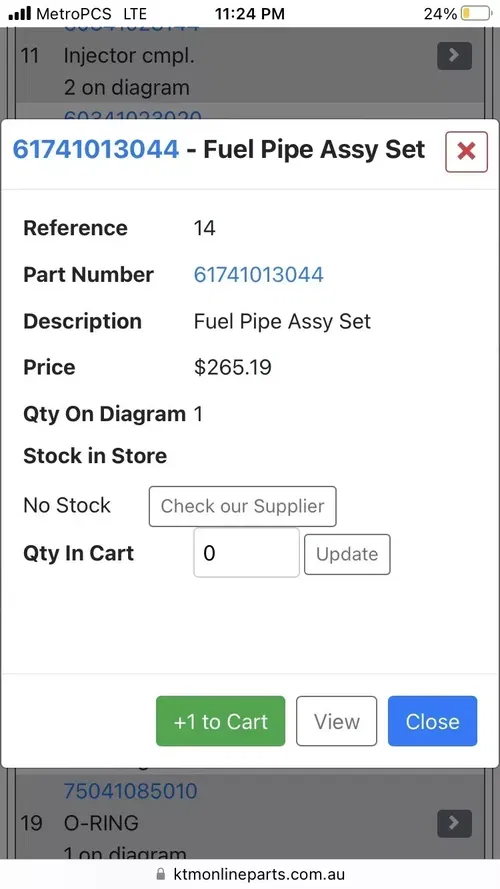Click the Check our Supplier button
The width and height of the screenshot is (500, 889).
[x=243, y=506]
